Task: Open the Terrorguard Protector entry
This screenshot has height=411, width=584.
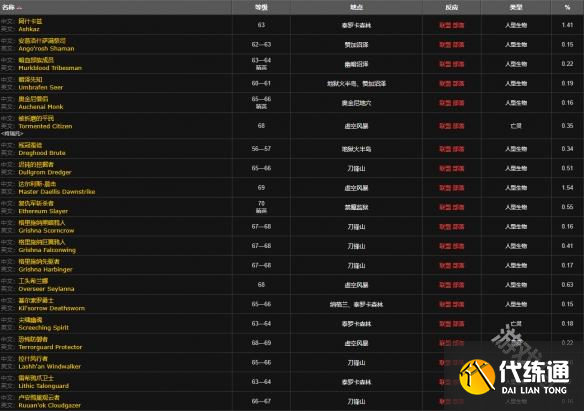Action: tap(50, 347)
